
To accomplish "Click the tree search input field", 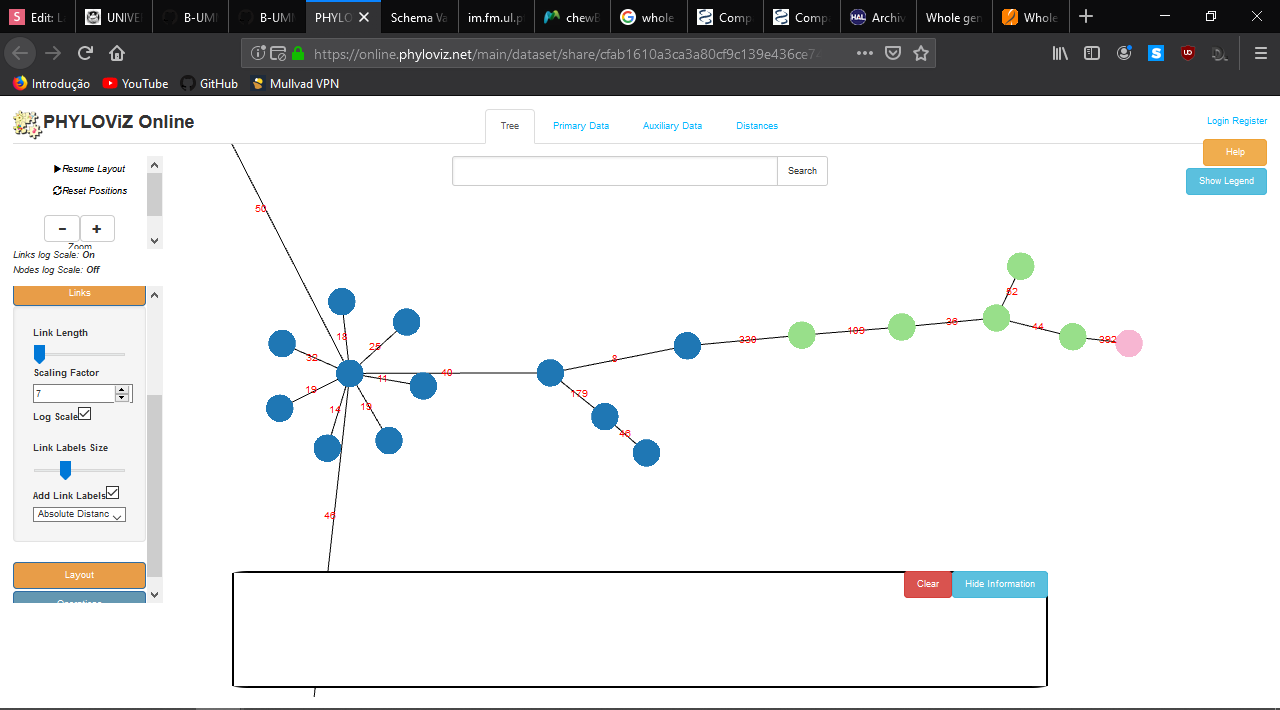I will coord(615,171).
